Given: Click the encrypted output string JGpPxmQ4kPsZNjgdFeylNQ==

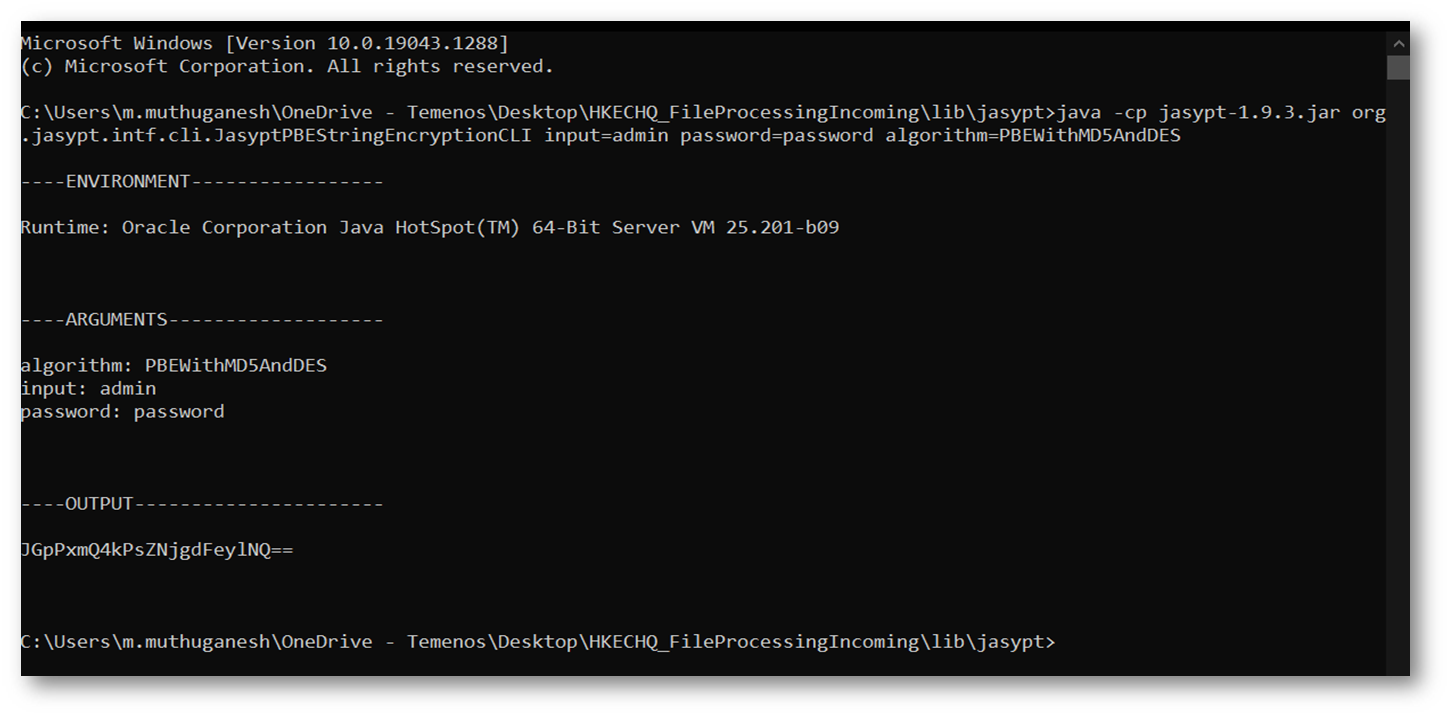Looking at the screenshot, I should click(157, 550).
